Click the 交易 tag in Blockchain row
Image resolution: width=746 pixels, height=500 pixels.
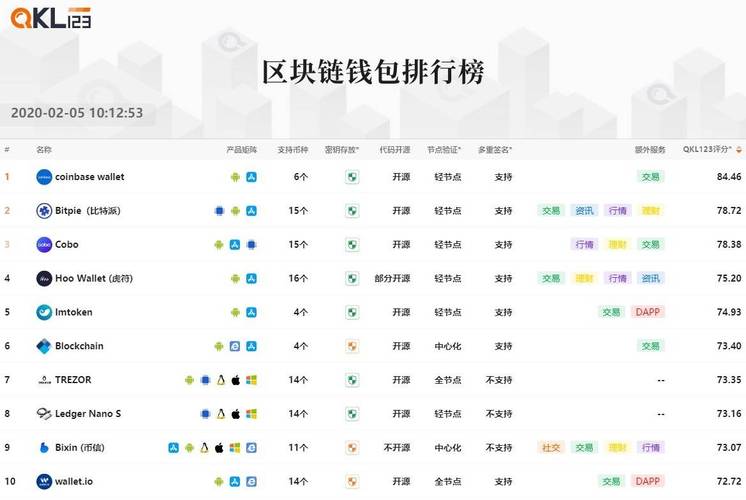tap(650, 346)
